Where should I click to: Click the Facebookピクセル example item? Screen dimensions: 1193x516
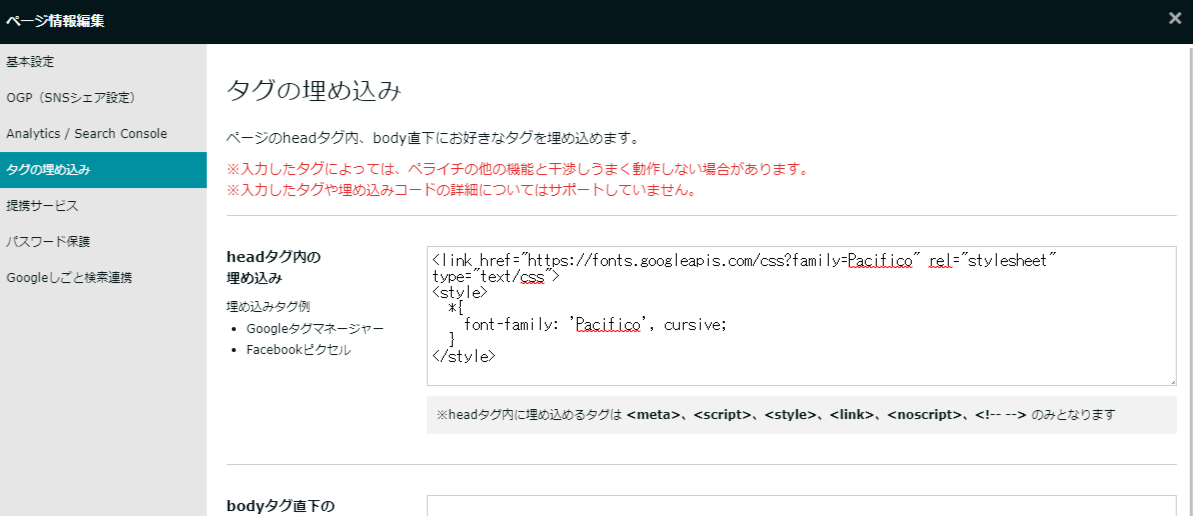click(x=298, y=350)
